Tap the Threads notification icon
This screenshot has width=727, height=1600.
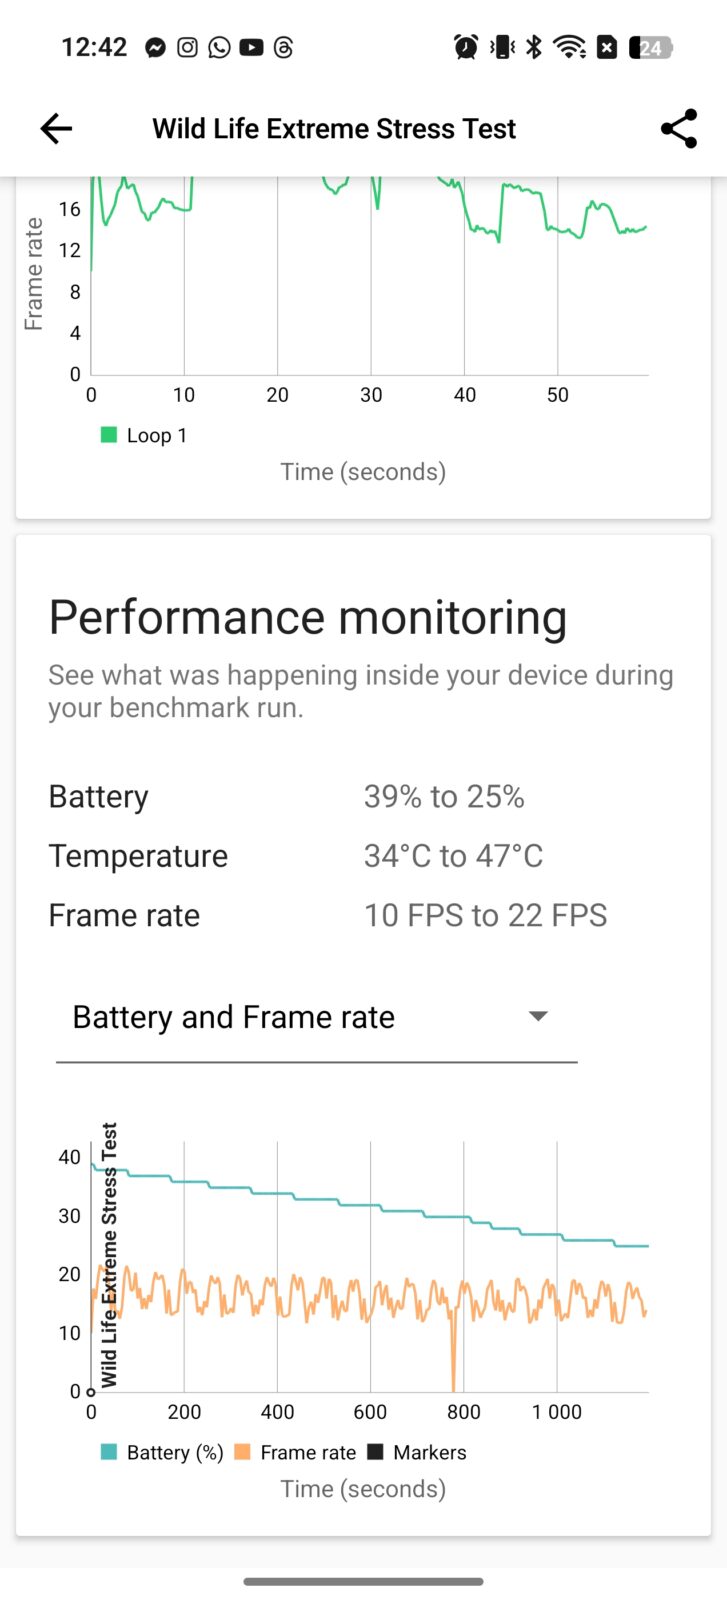tap(283, 47)
